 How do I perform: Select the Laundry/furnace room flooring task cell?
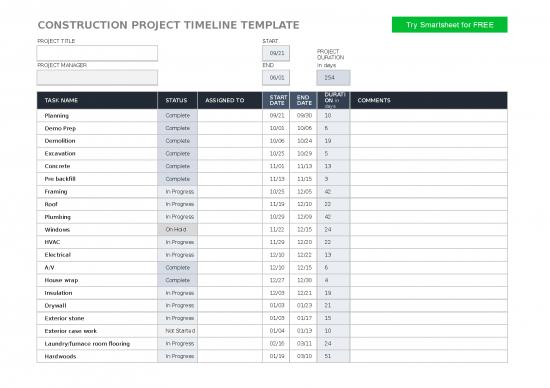coord(97,343)
